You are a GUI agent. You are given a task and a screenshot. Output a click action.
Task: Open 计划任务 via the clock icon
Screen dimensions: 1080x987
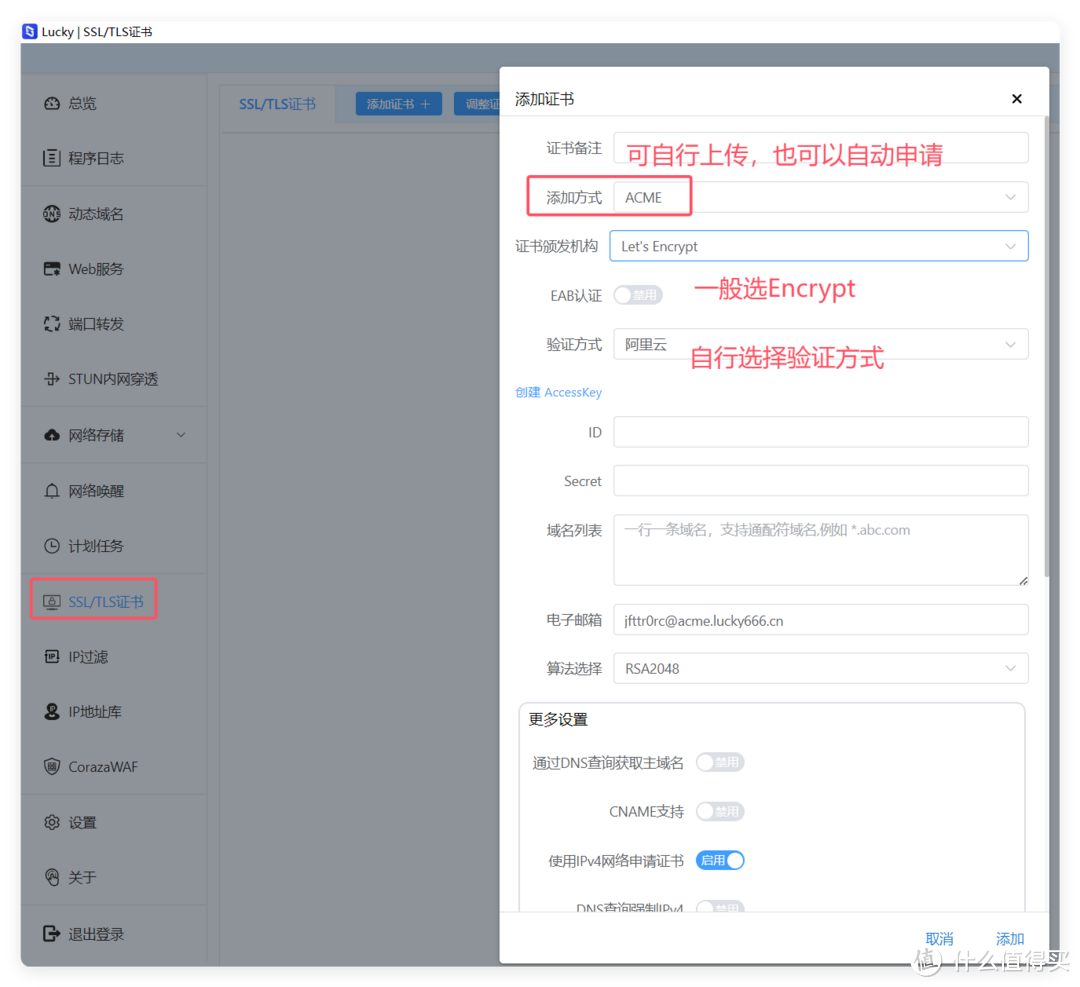point(52,546)
